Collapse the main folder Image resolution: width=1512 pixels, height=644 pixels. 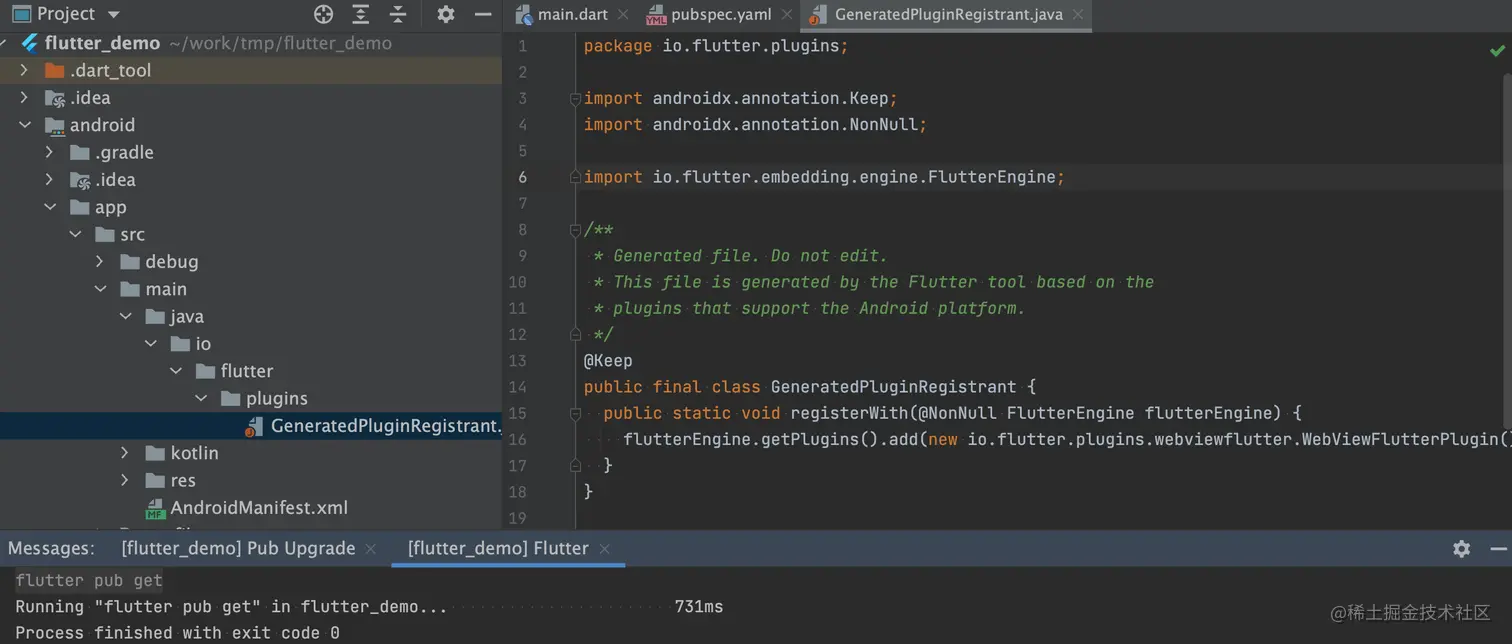click(x=100, y=289)
